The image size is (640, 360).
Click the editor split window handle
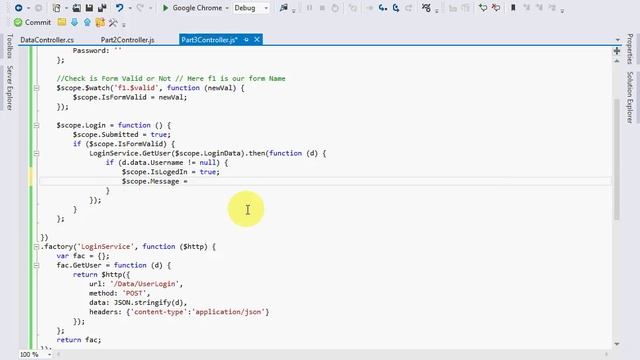tap(617, 51)
